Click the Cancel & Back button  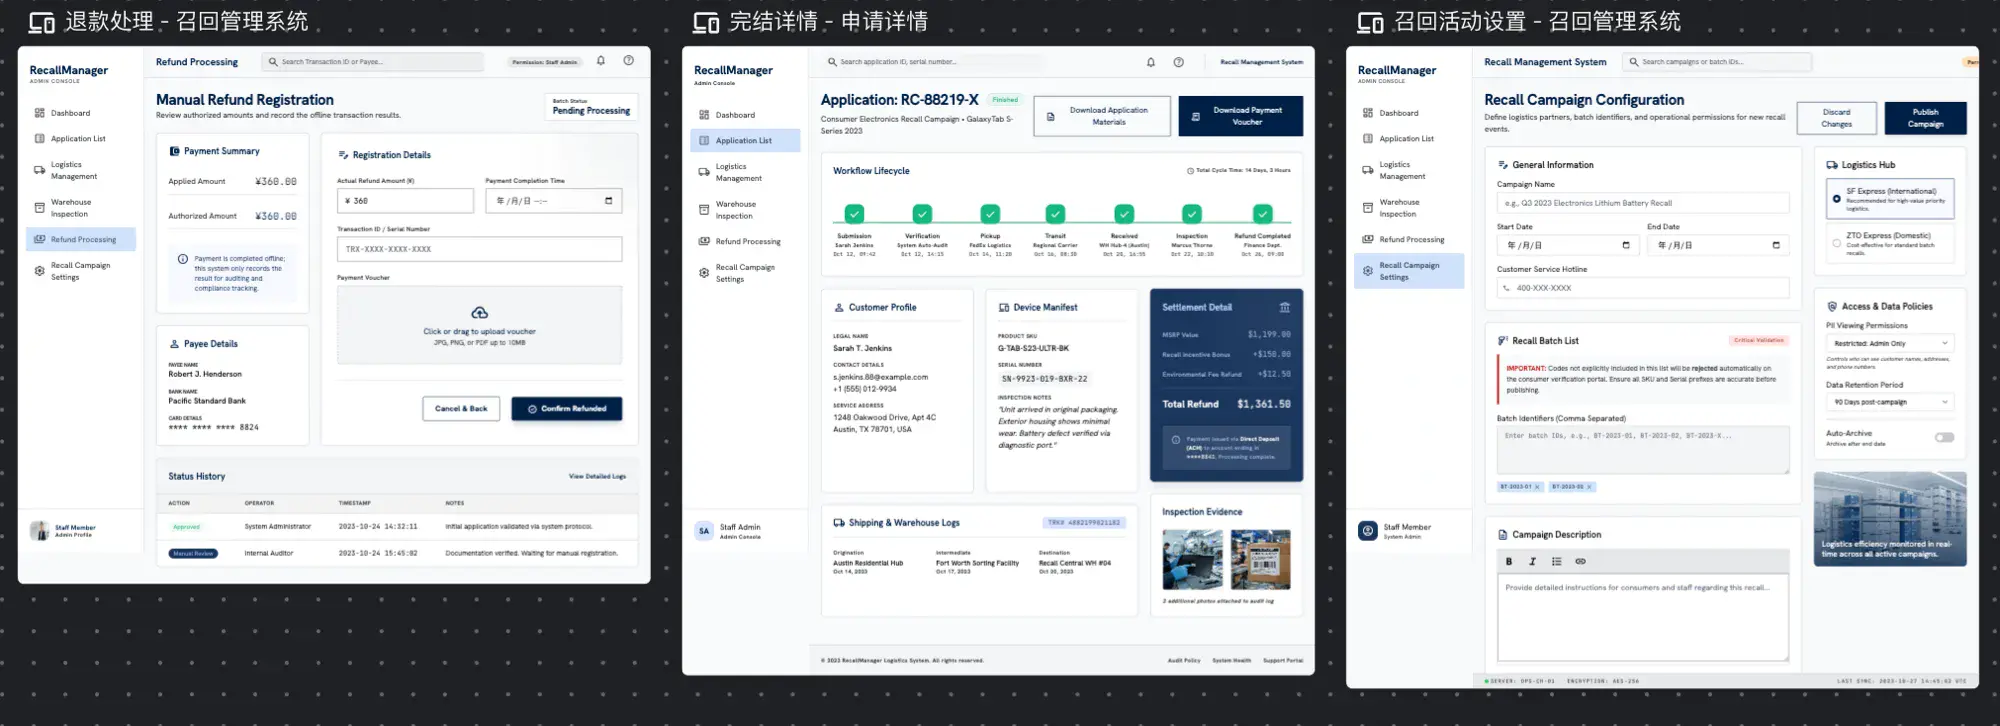coord(461,409)
